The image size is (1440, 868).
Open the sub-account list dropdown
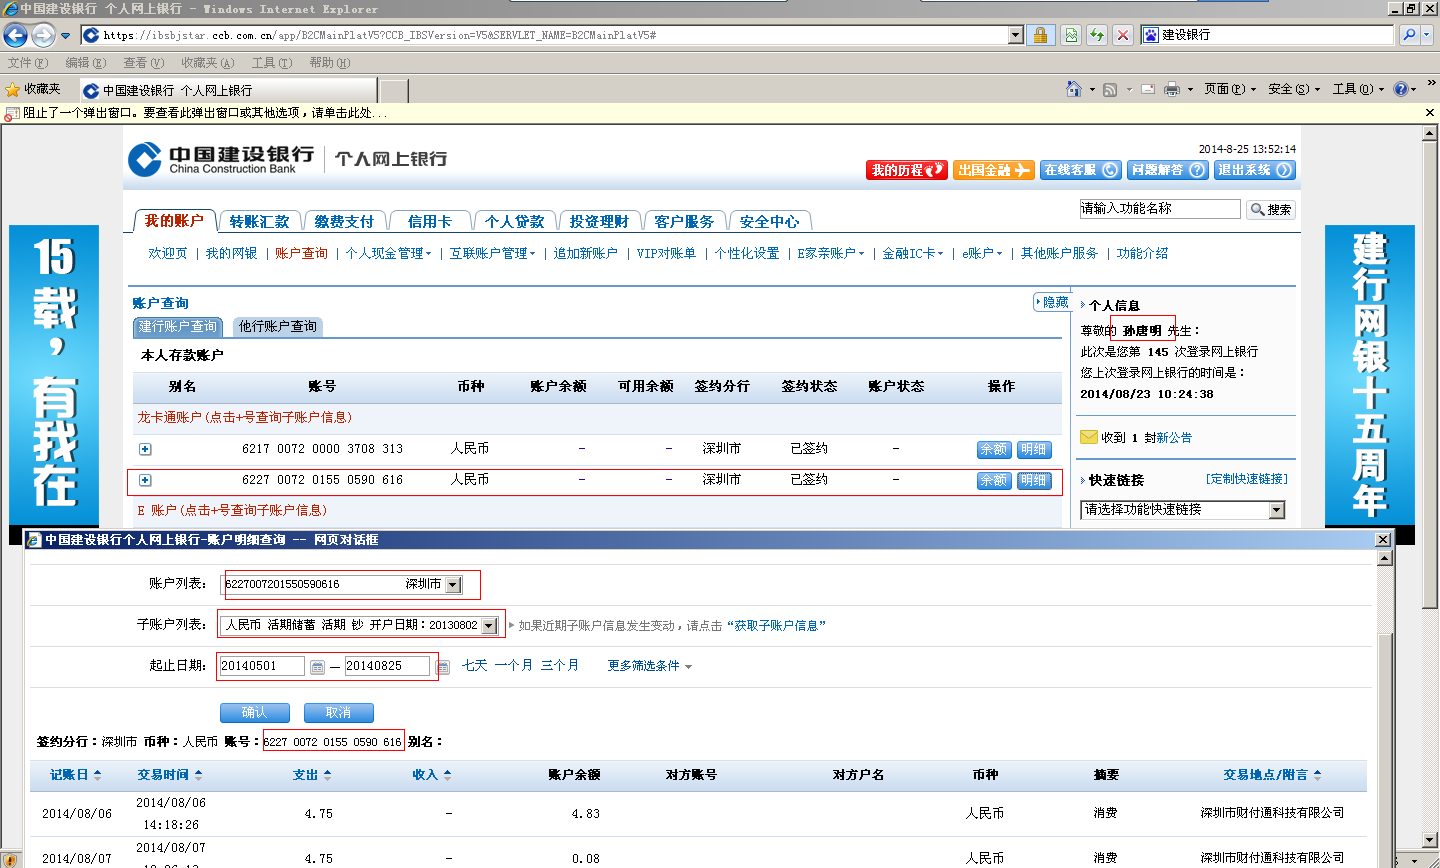click(x=489, y=625)
